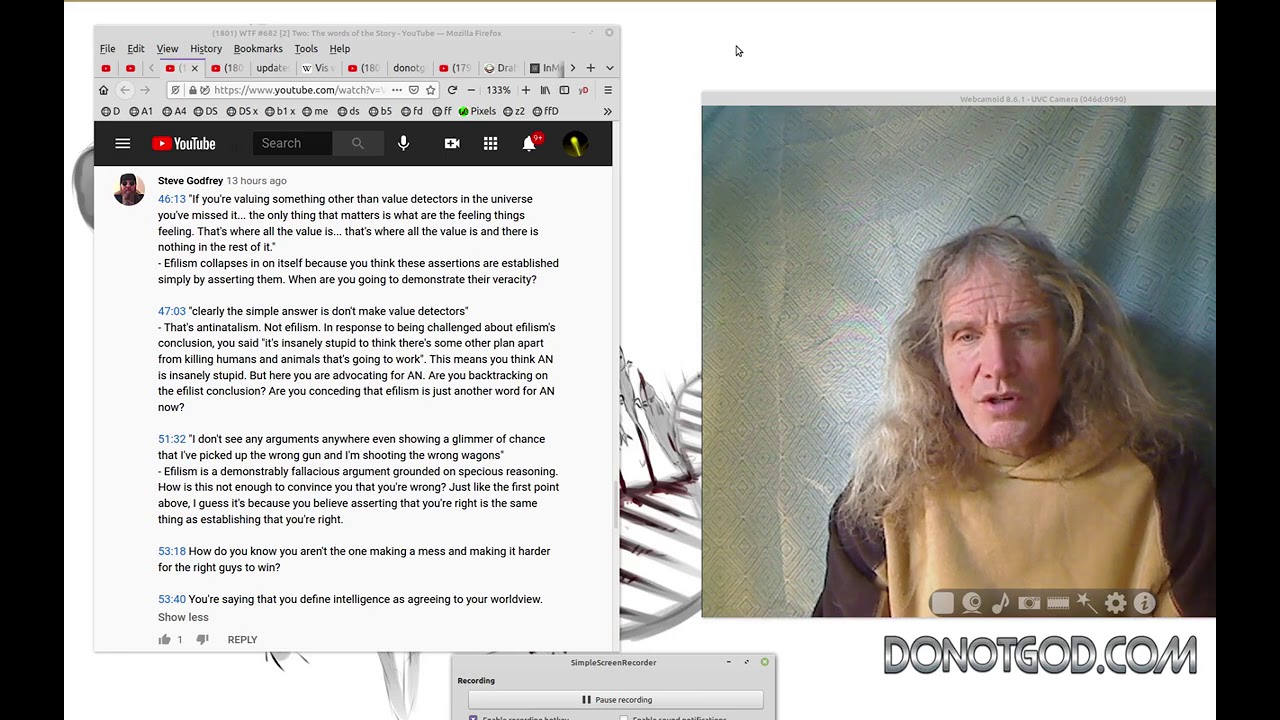Open audio settings note icon in Webcamoid
This screenshot has height=720, width=1280.
(1000, 603)
